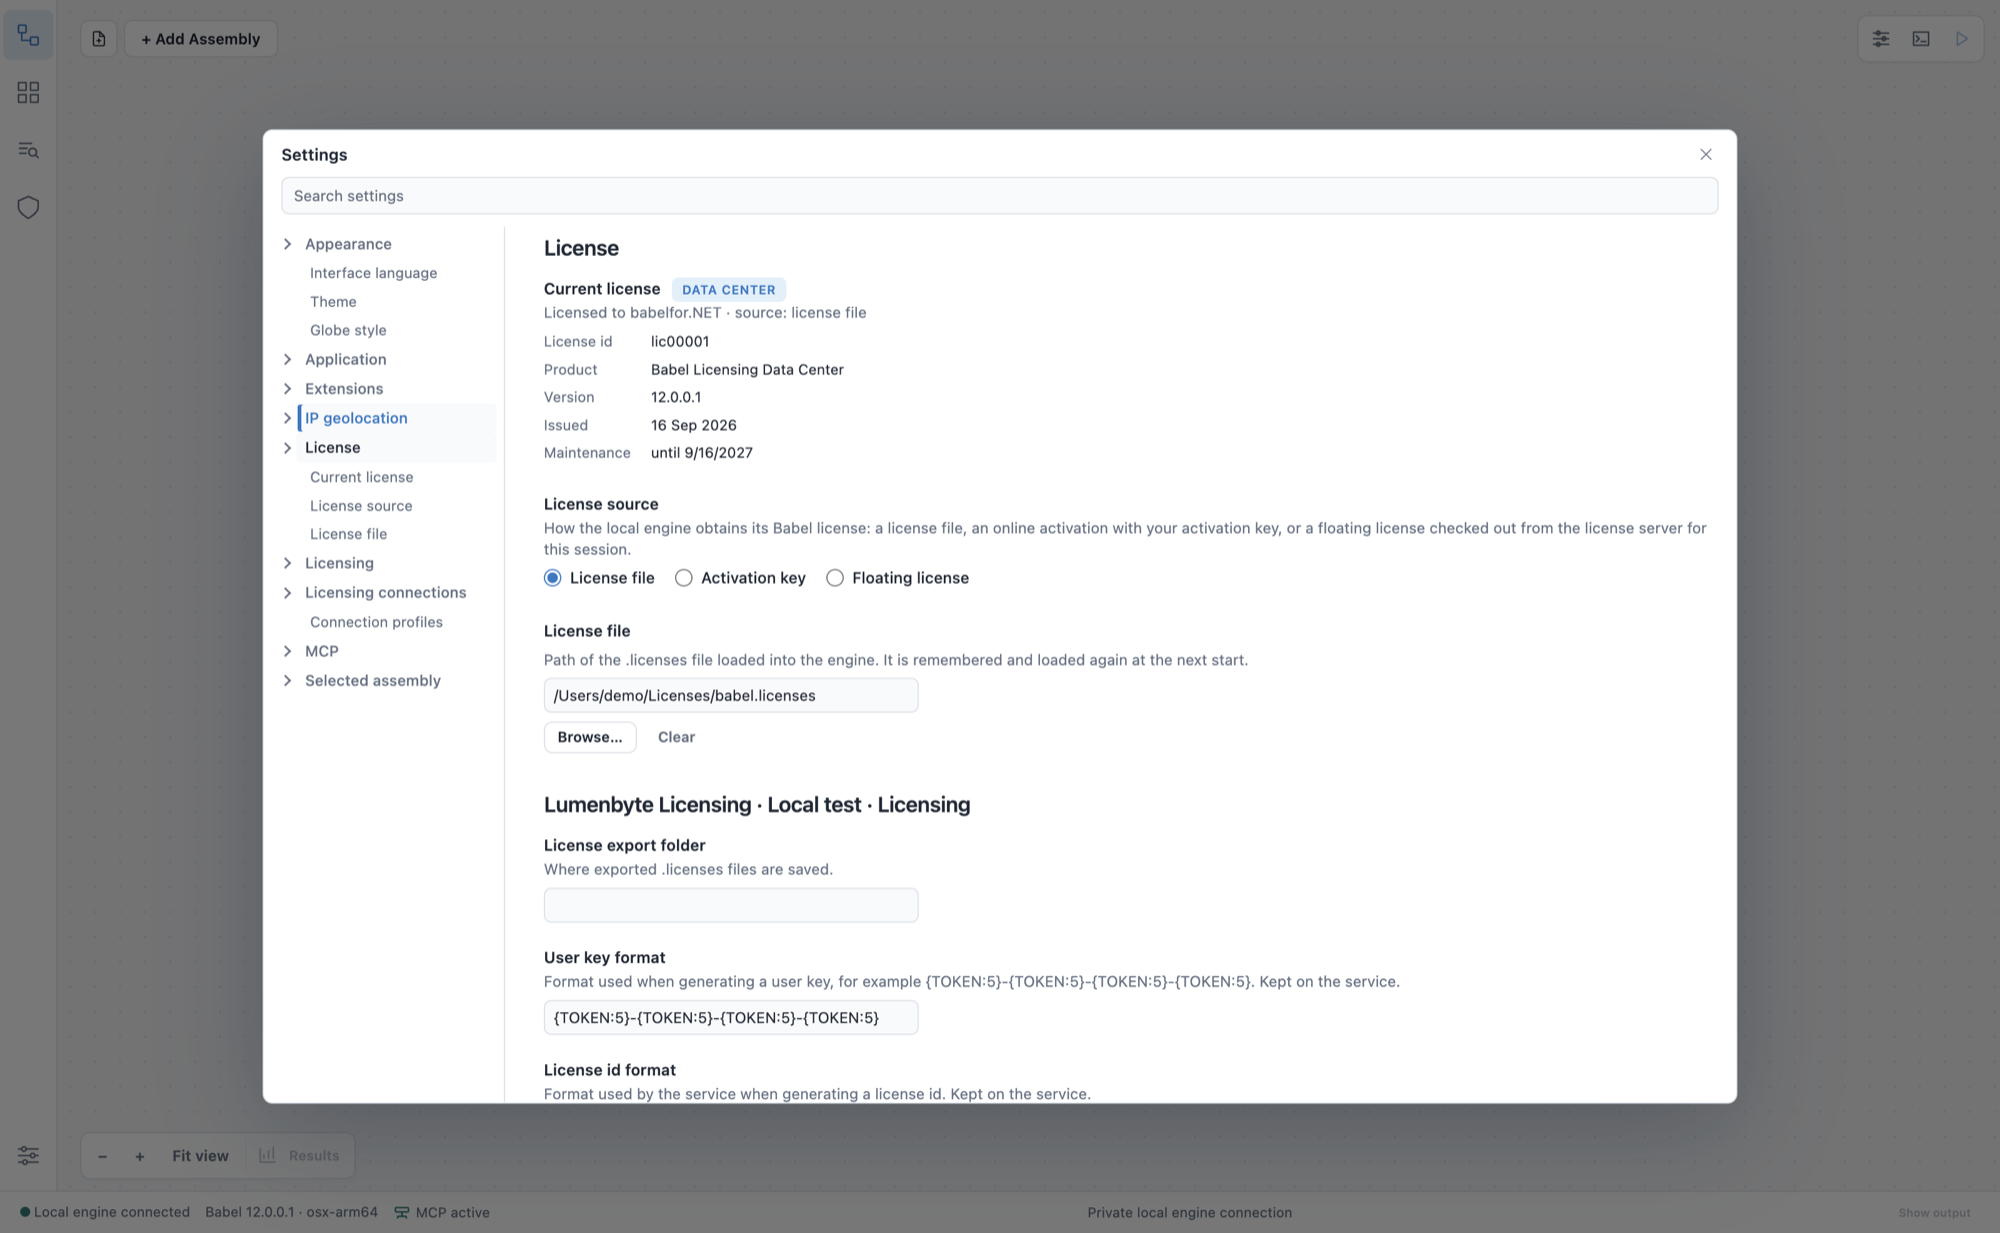Image resolution: width=2000 pixels, height=1233 pixels.
Task: Expand the Extensions chevron
Action: (x=288, y=388)
